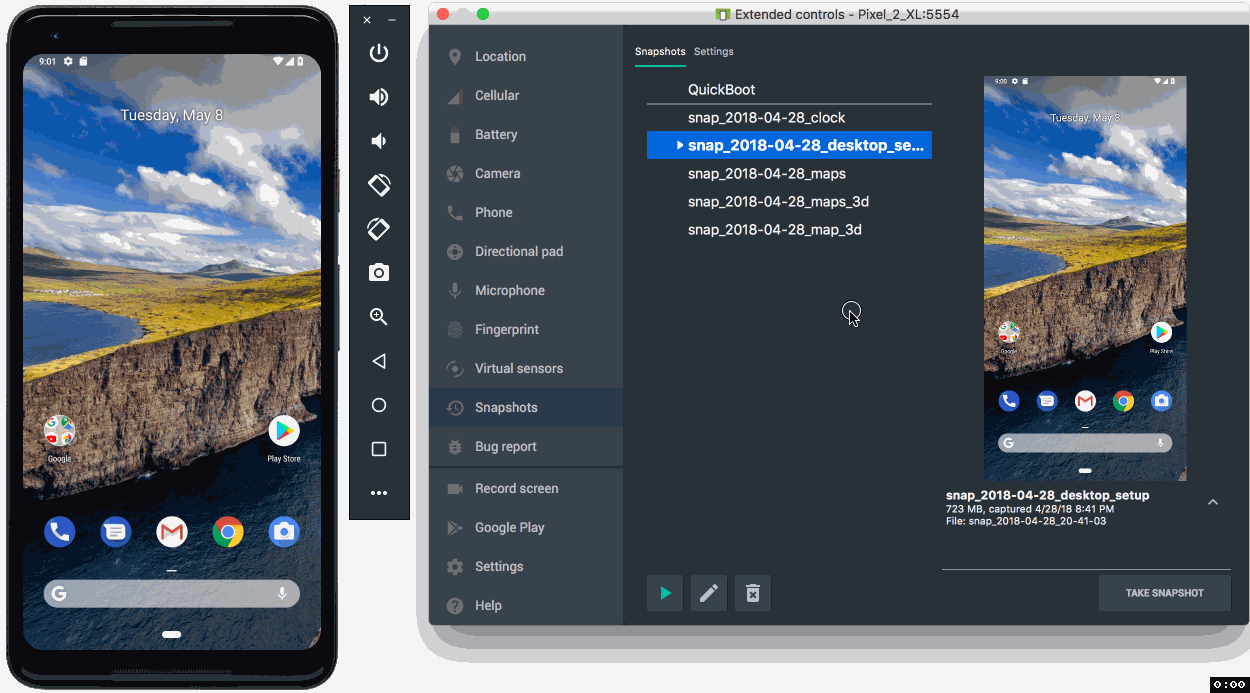Viewport: 1250px width, 693px height.
Task: Collapse snapshot details with chevron arrow
Action: click(1213, 502)
